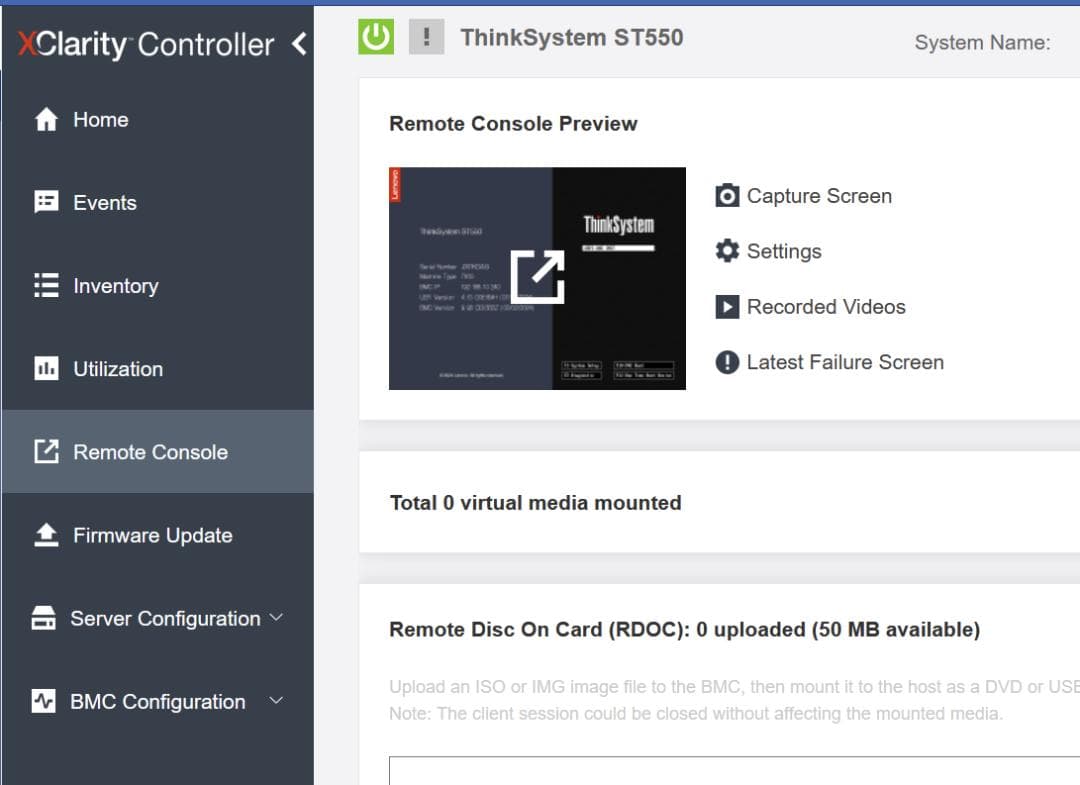This screenshot has width=1080, height=785.
Task: Click the Inventory list icon
Action: pos(46,286)
